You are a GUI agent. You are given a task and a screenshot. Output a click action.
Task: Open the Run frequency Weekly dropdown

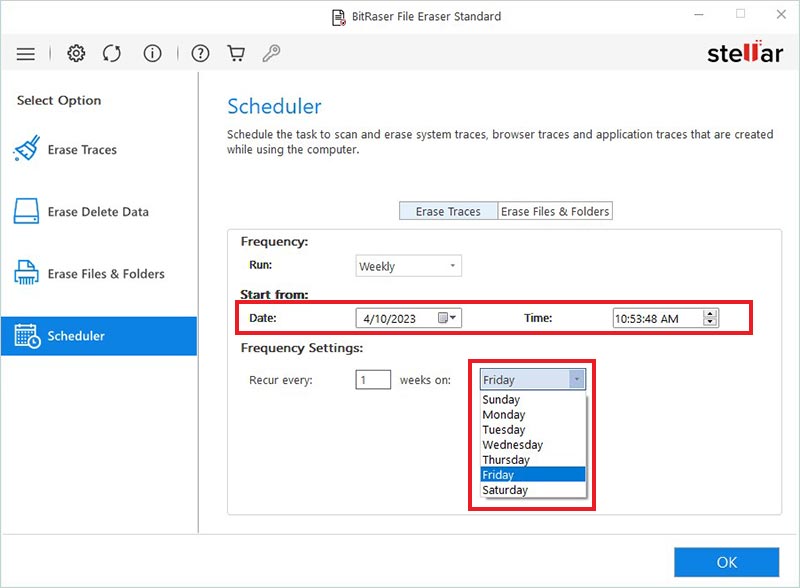pyautogui.click(x=408, y=265)
